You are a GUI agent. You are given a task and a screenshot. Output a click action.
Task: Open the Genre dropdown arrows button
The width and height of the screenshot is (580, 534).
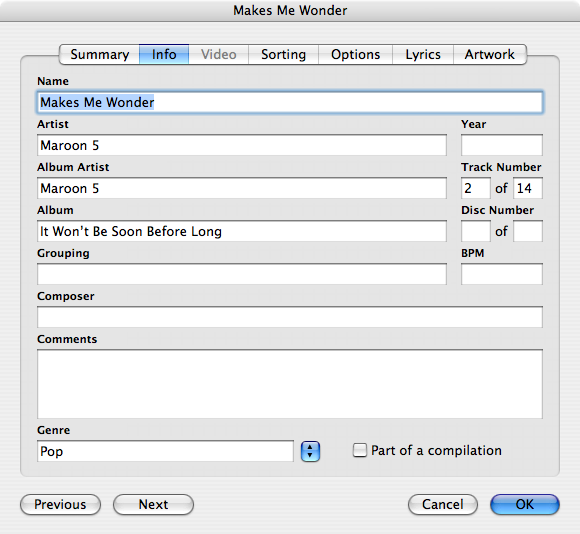[310, 451]
